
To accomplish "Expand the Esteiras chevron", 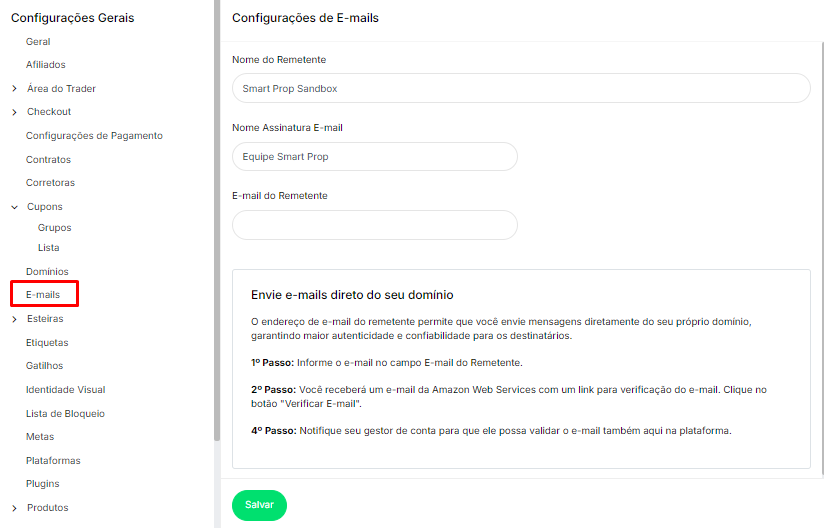I will click(x=14, y=320).
